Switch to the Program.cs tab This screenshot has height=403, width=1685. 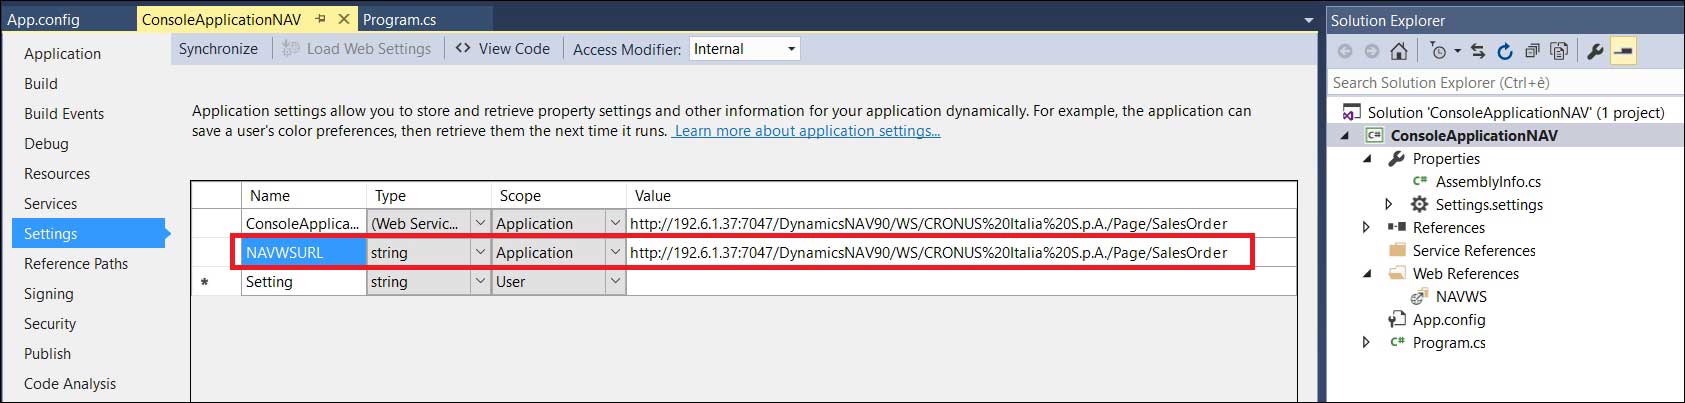[399, 19]
